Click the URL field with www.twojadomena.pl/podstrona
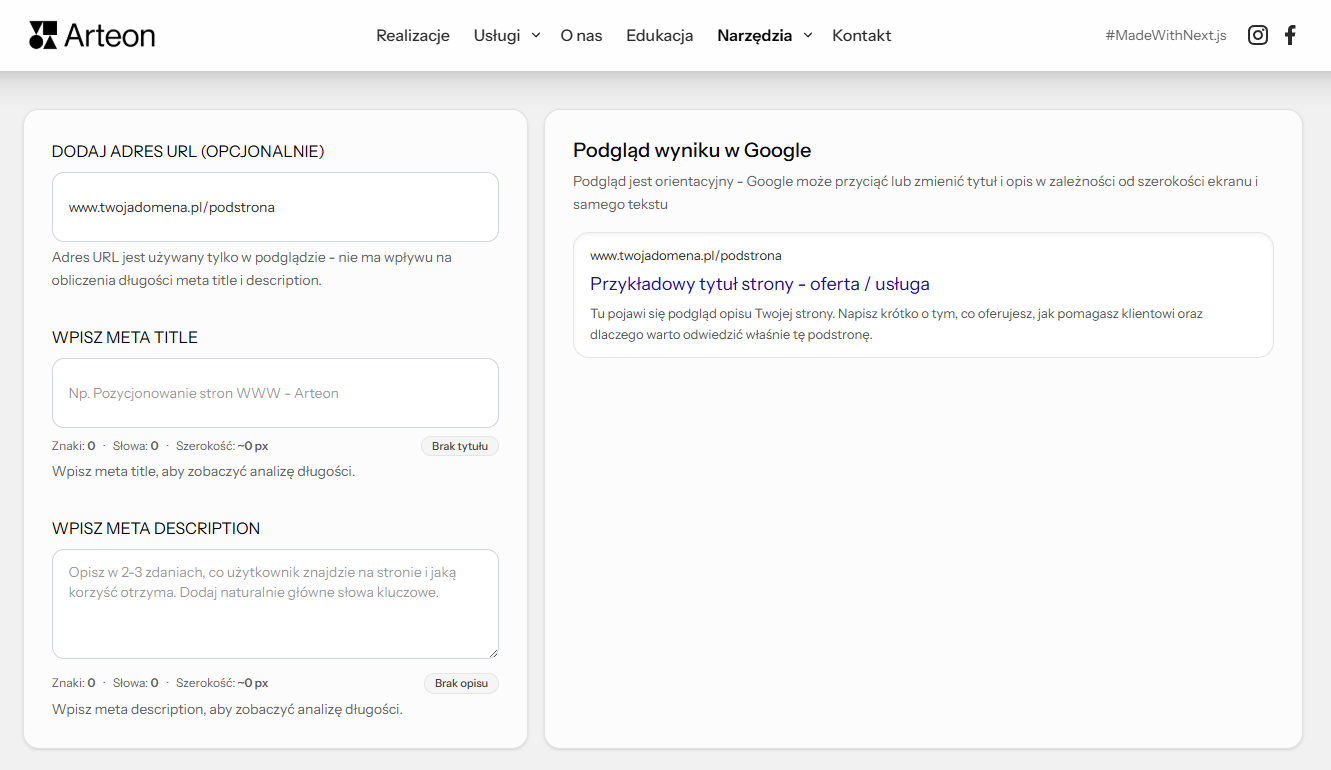Viewport: 1331px width, 770px height. pos(275,207)
